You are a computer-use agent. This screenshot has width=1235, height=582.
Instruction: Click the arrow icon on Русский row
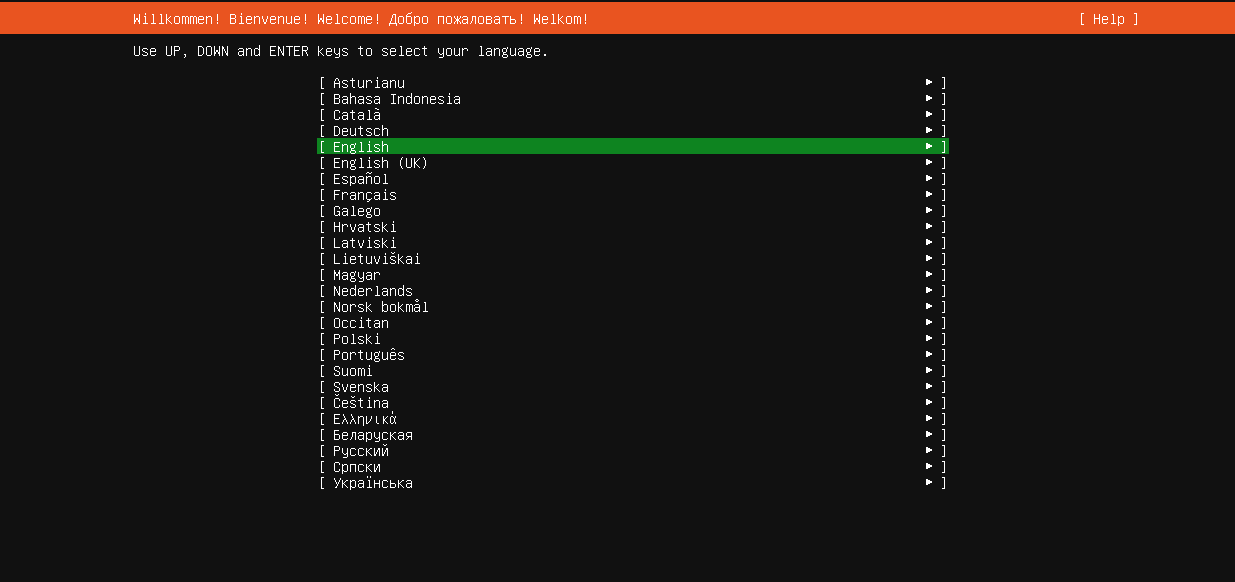pos(929,451)
